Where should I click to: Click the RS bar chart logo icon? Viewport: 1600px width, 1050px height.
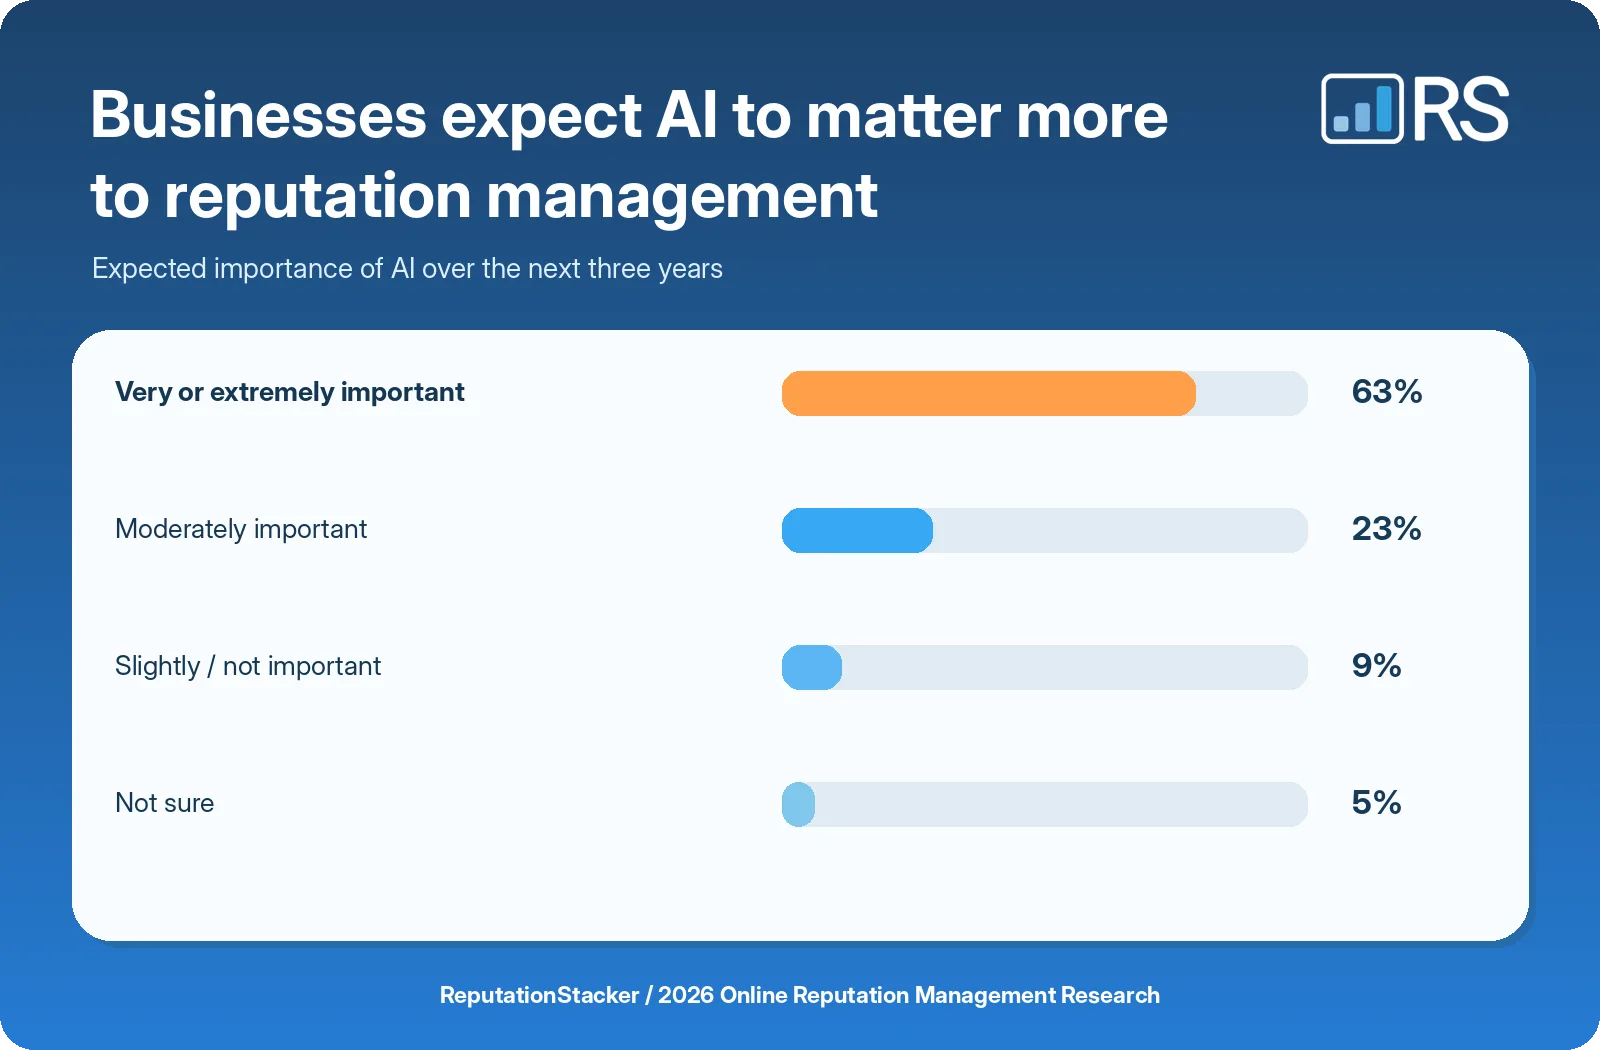pos(1362,109)
